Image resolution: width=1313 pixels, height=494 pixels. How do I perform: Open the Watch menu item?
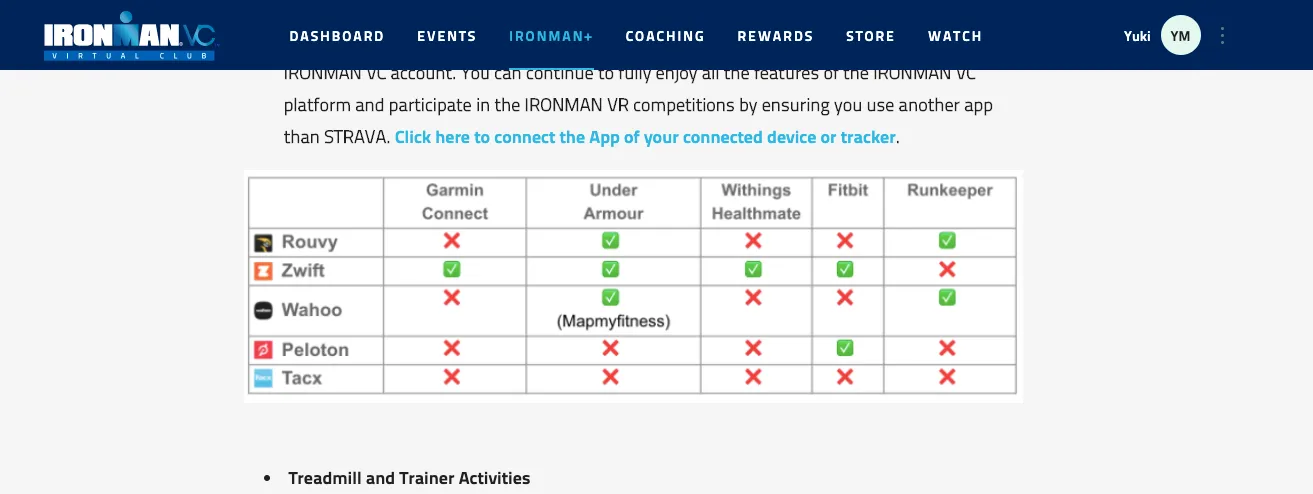[955, 36]
